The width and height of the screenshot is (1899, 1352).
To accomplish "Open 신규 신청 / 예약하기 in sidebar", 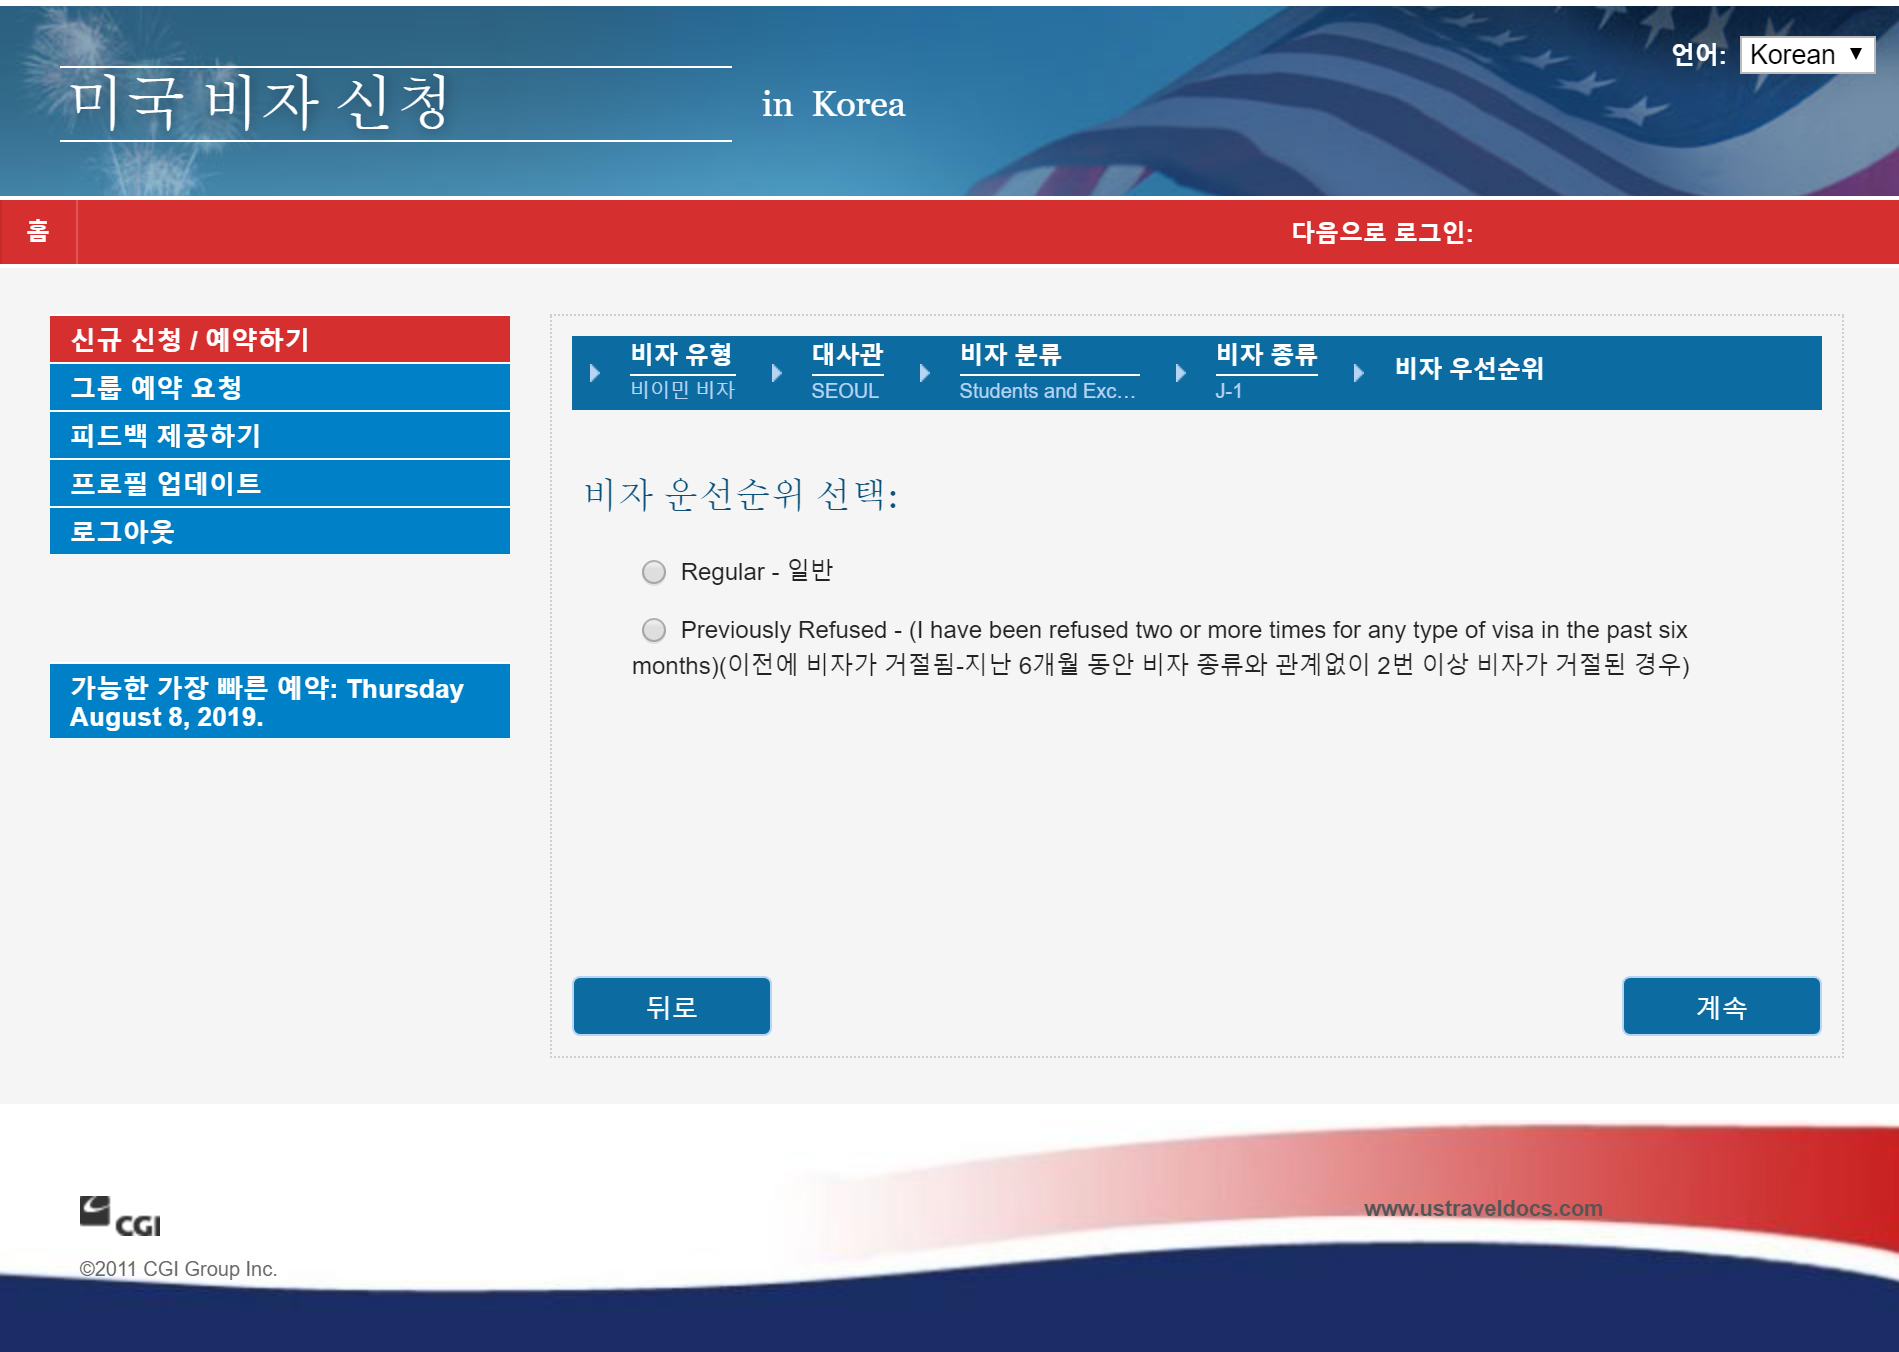I will pos(280,339).
